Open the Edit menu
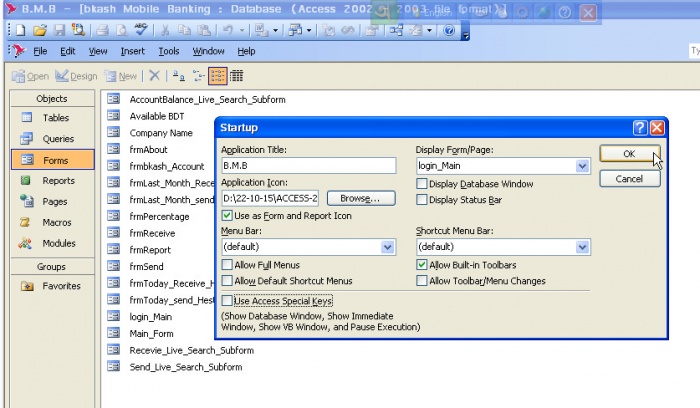Screen dimensions: 700x408 tap(67, 51)
